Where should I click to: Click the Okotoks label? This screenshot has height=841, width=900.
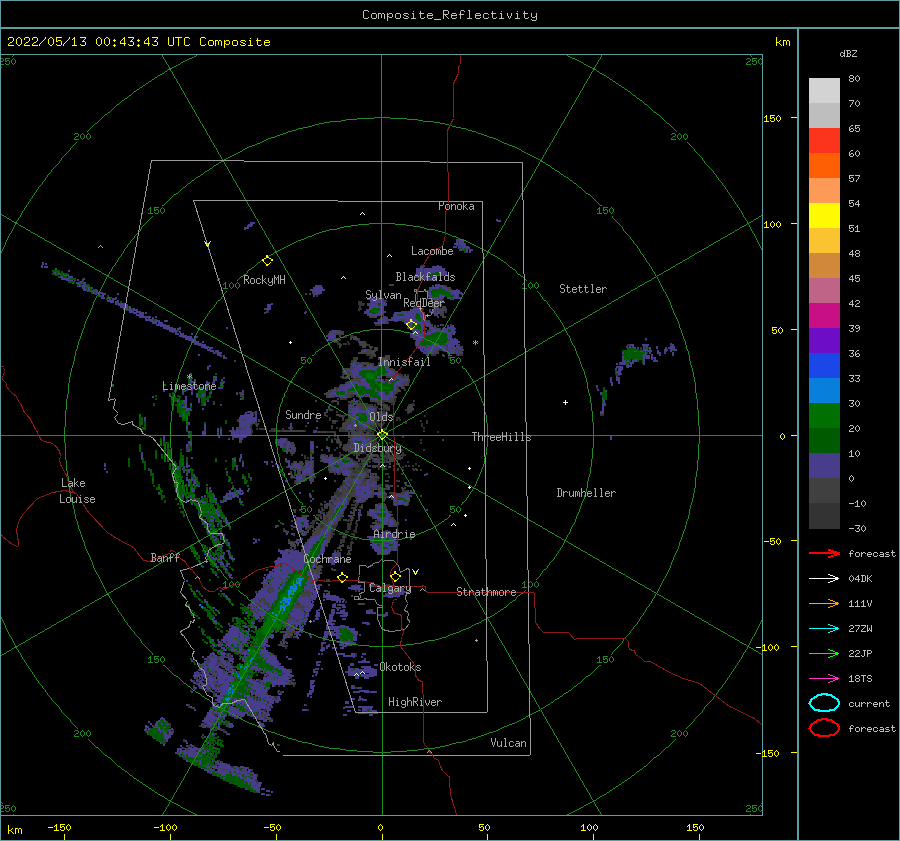point(400,667)
